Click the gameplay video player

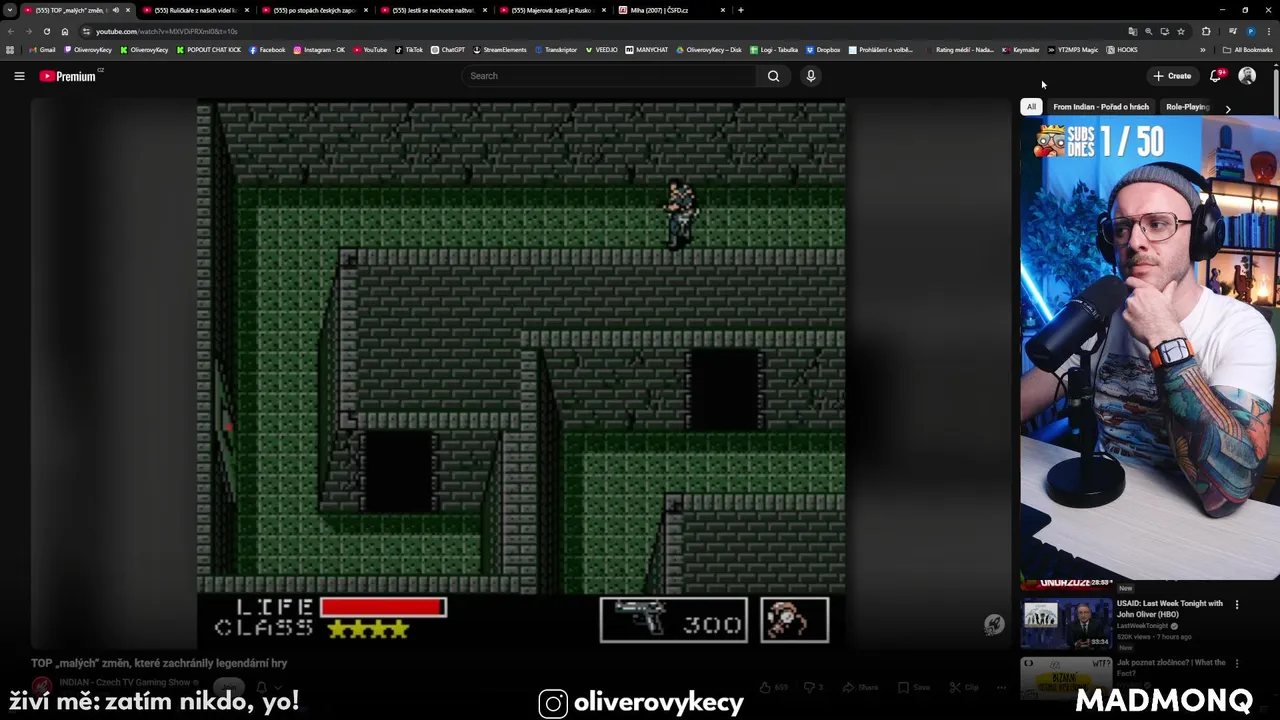coord(521,372)
